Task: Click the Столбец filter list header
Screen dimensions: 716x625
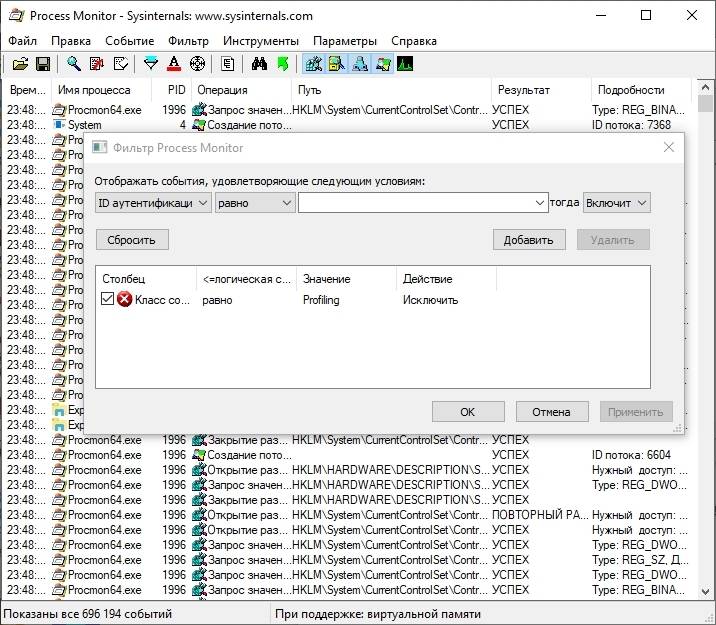Action: click(146, 278)
